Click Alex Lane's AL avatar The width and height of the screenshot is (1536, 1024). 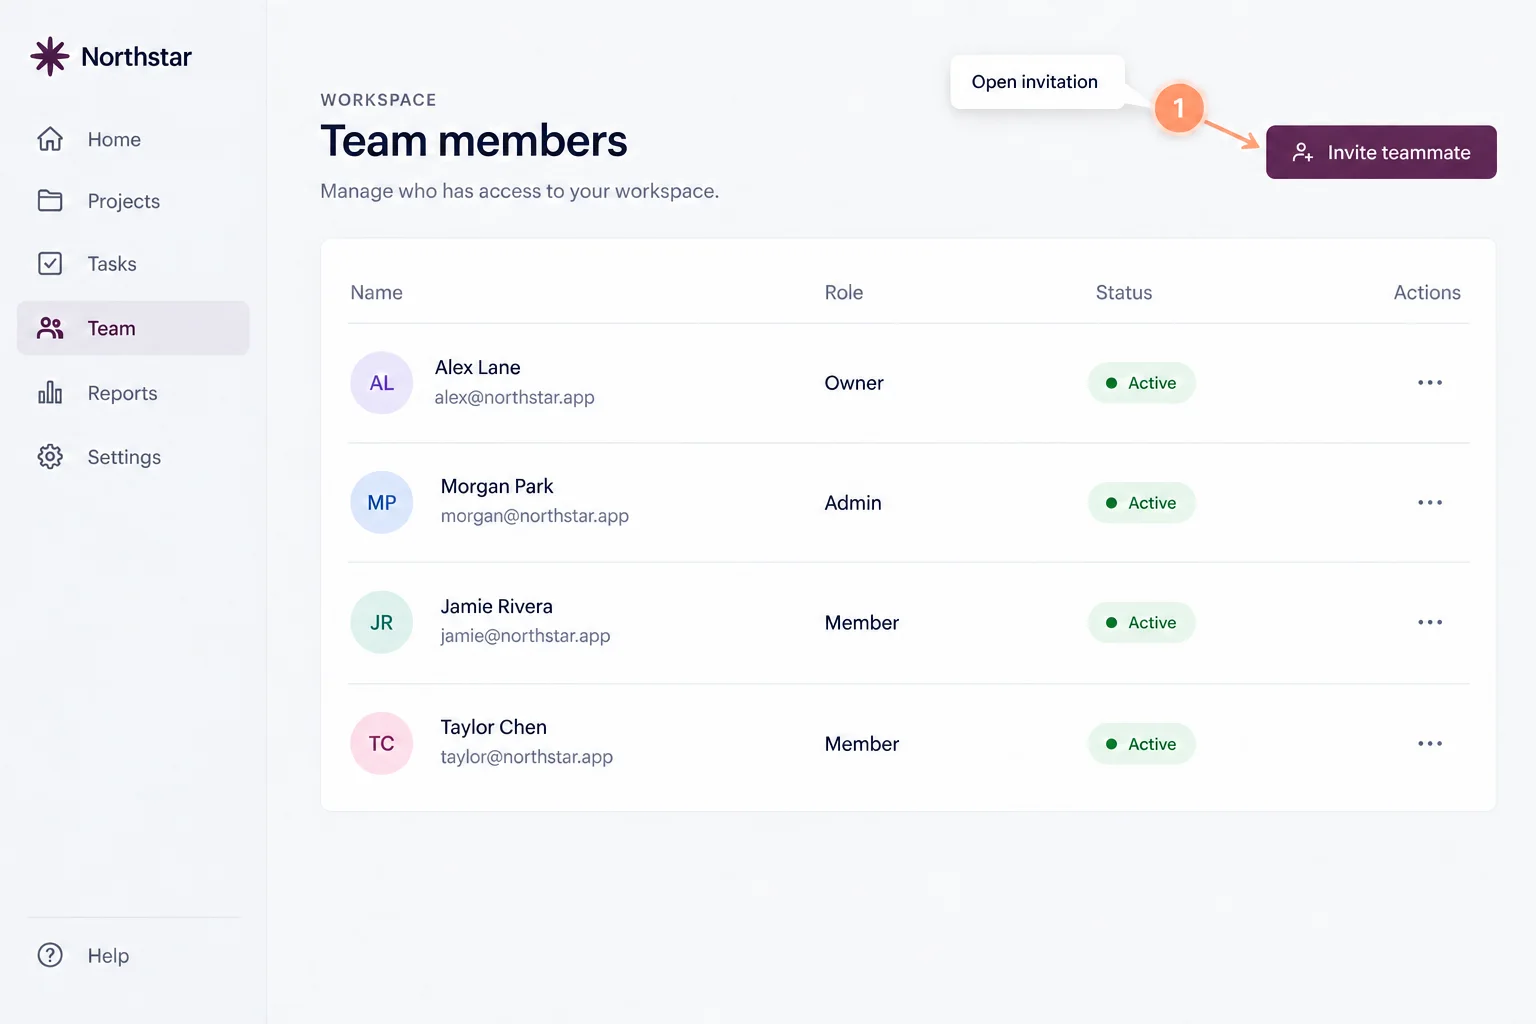tap(381, 383)
